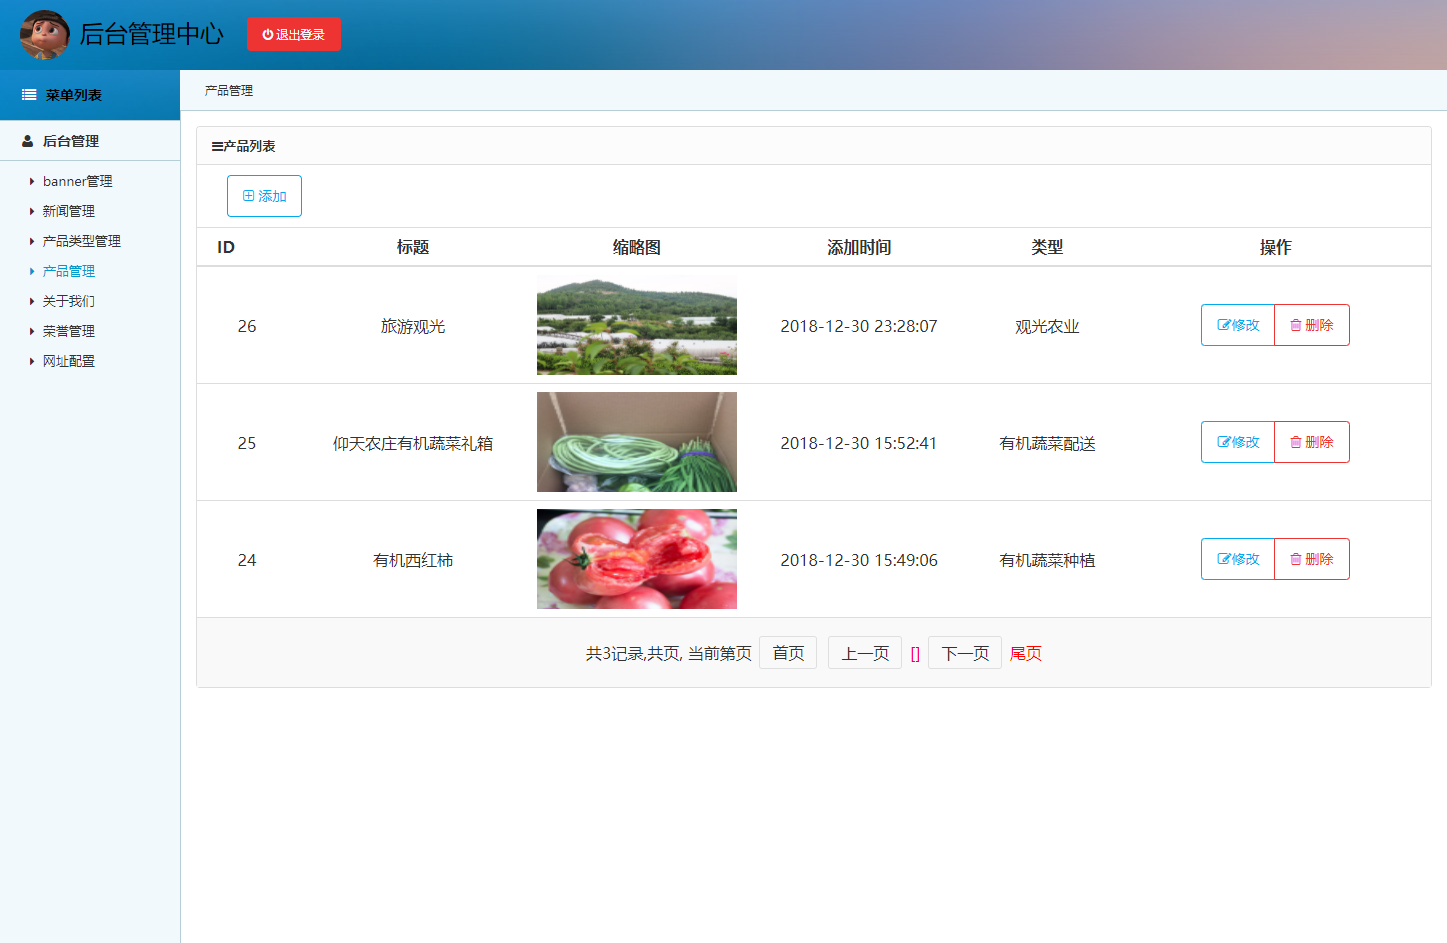Viewport: 1447px width, 943px height.
Task: Go to 尾页 in the pagination bar
Action: coord(1025,652)
